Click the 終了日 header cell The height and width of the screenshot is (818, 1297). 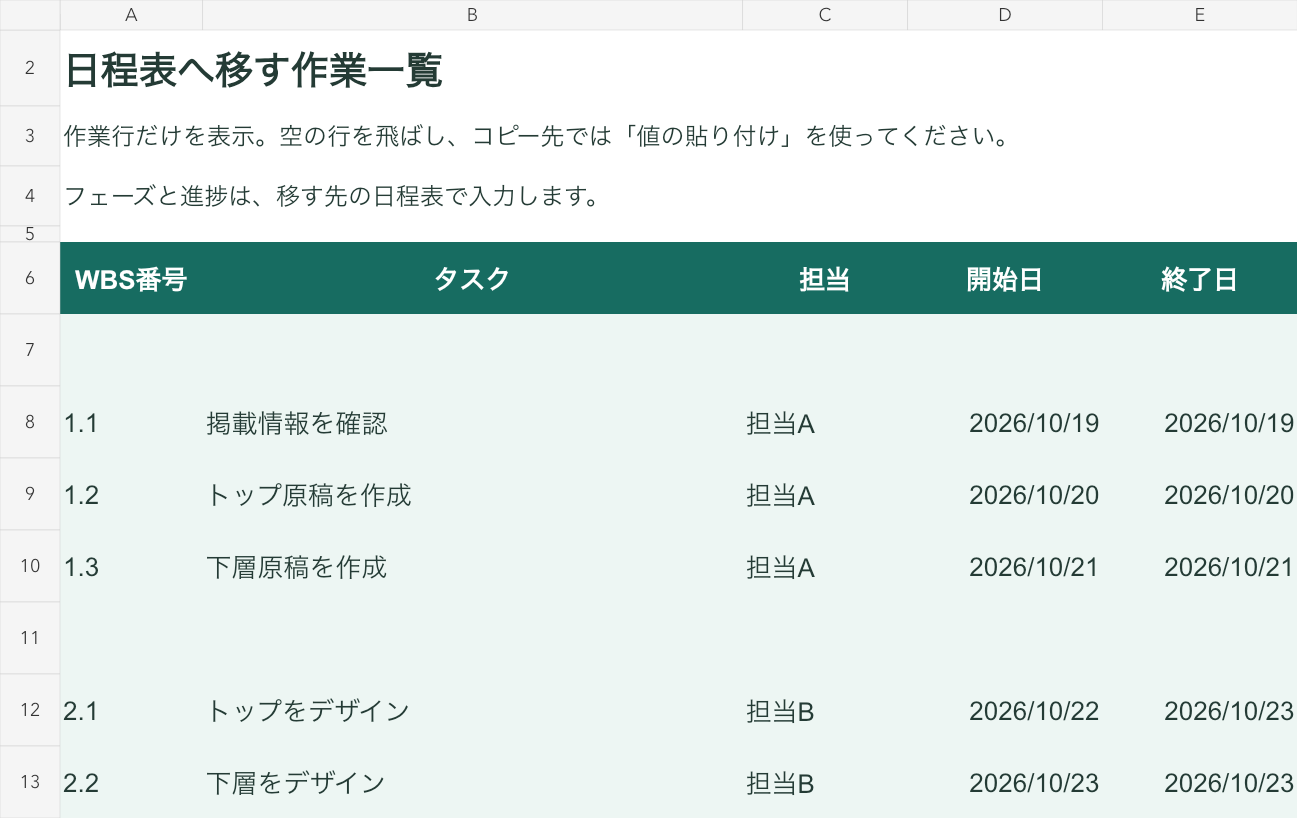tap(1199, 279)
